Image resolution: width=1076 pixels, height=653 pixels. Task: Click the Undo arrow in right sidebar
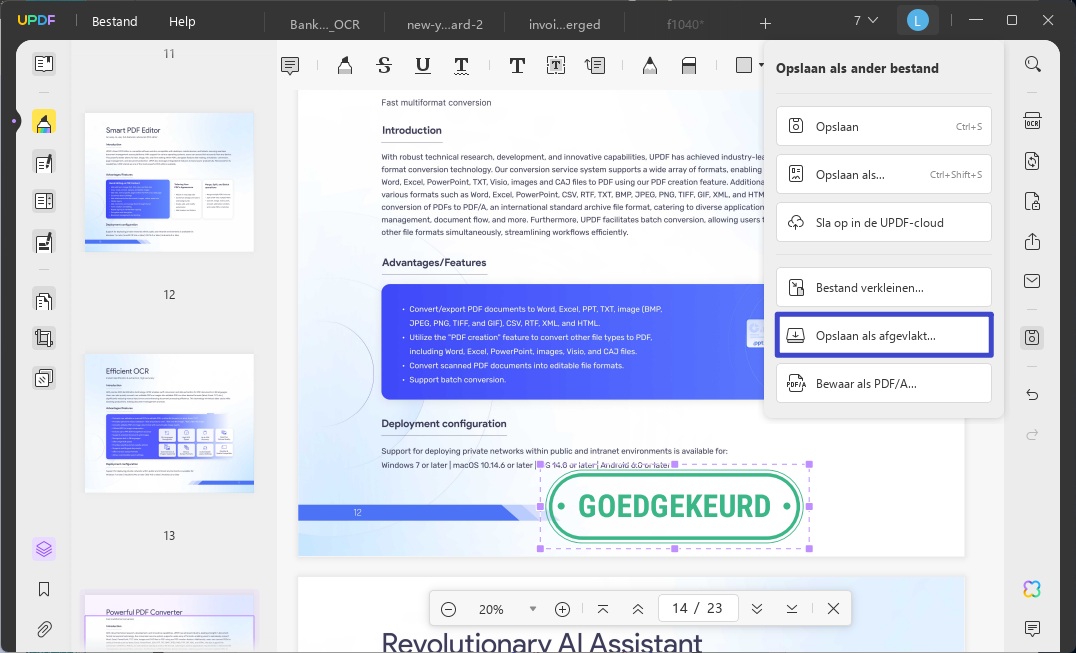click(x=1033, y=394)
